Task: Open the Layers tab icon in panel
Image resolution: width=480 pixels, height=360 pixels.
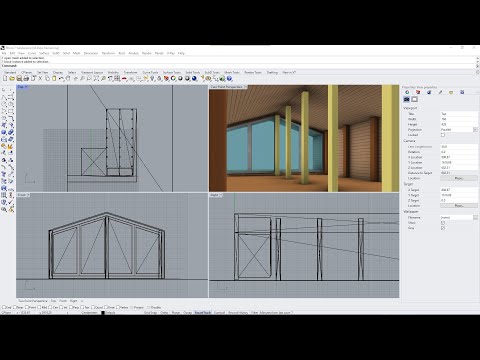Action: pos(418,92)
